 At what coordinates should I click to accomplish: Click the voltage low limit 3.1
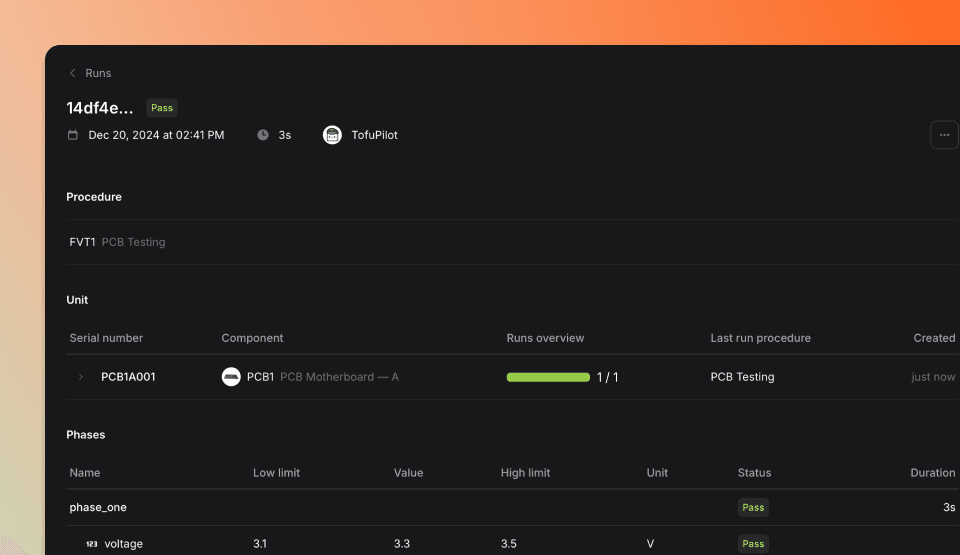click(x=260, y=544)
